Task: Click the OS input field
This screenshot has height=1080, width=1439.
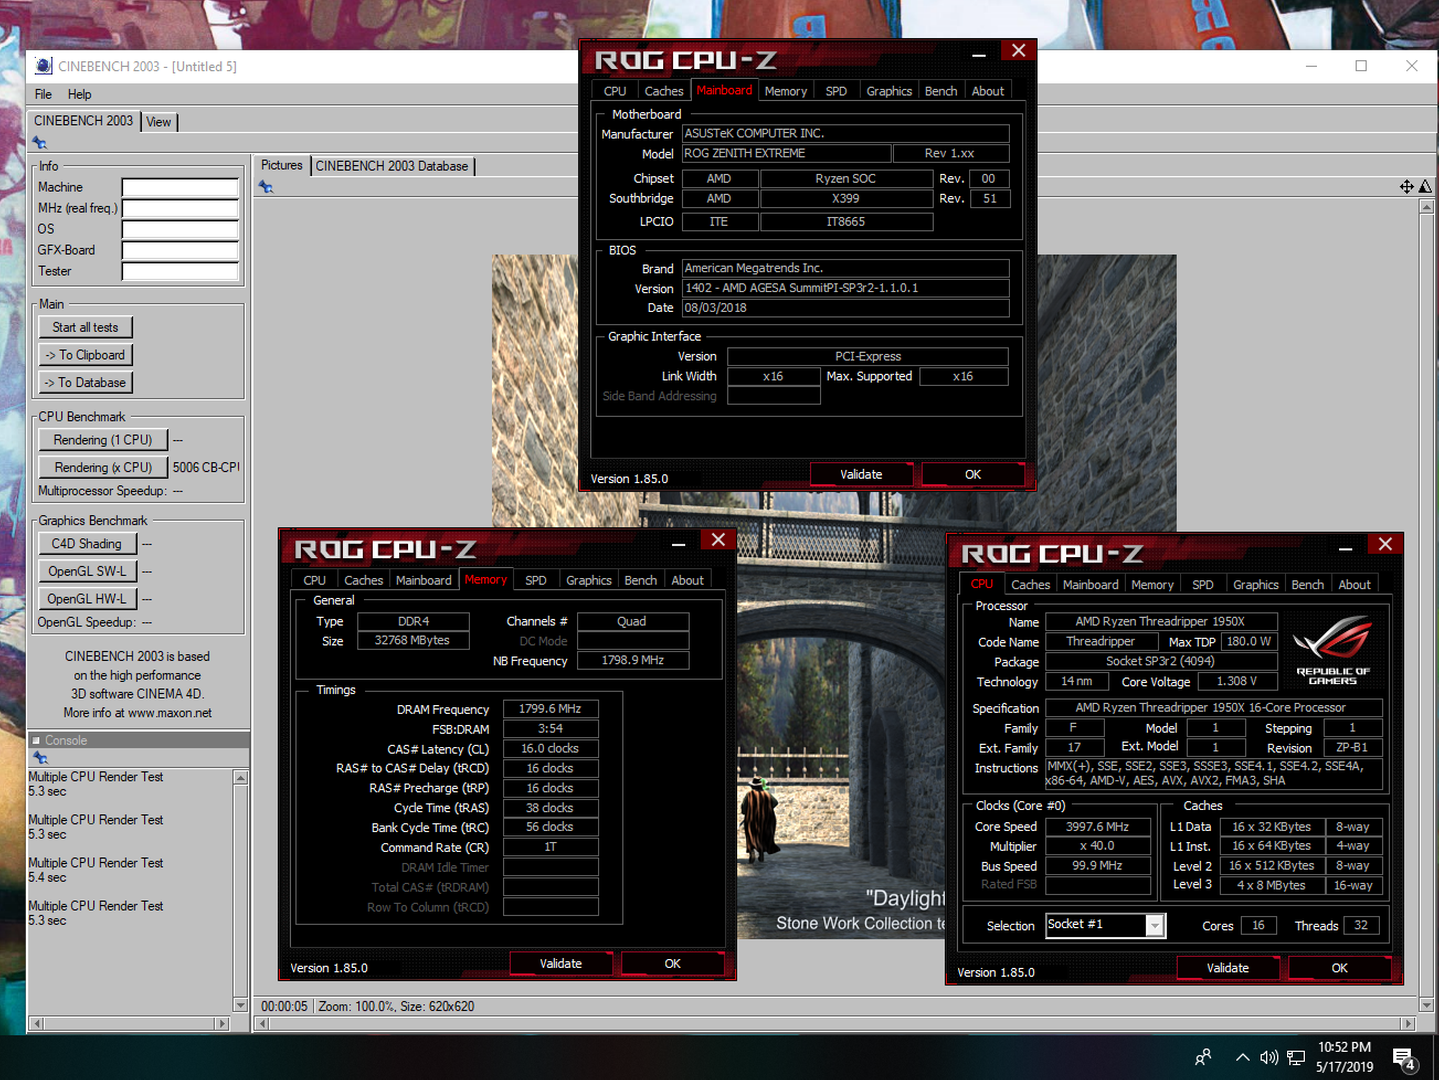Action: point(180,229)
